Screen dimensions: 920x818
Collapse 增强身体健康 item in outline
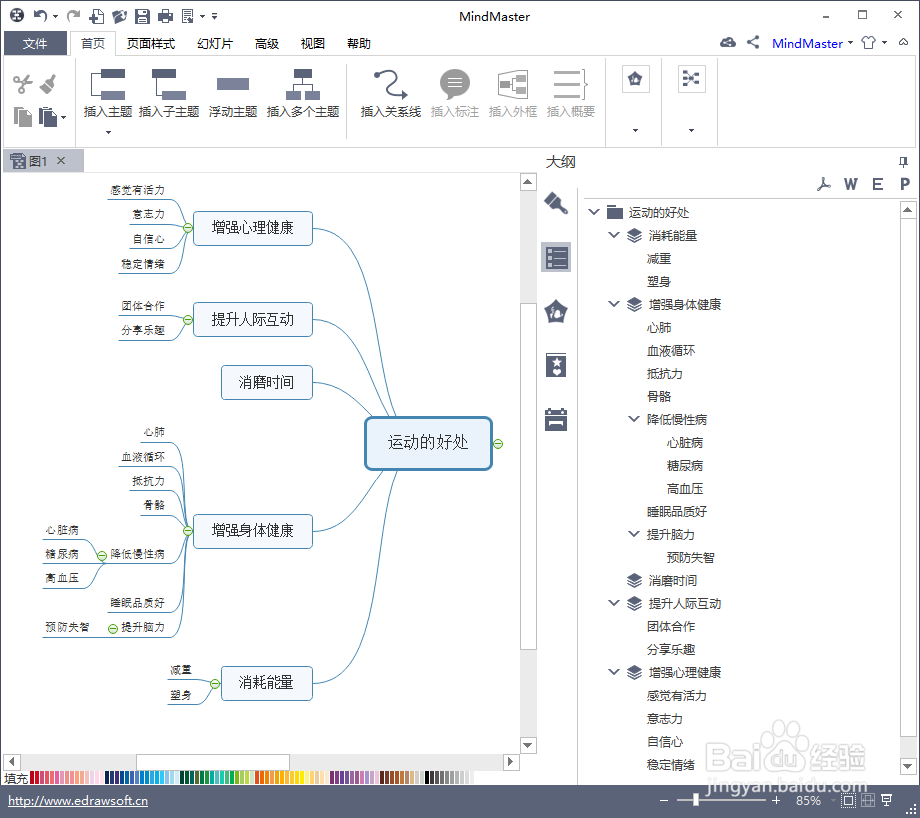click(x=614, y=304)
